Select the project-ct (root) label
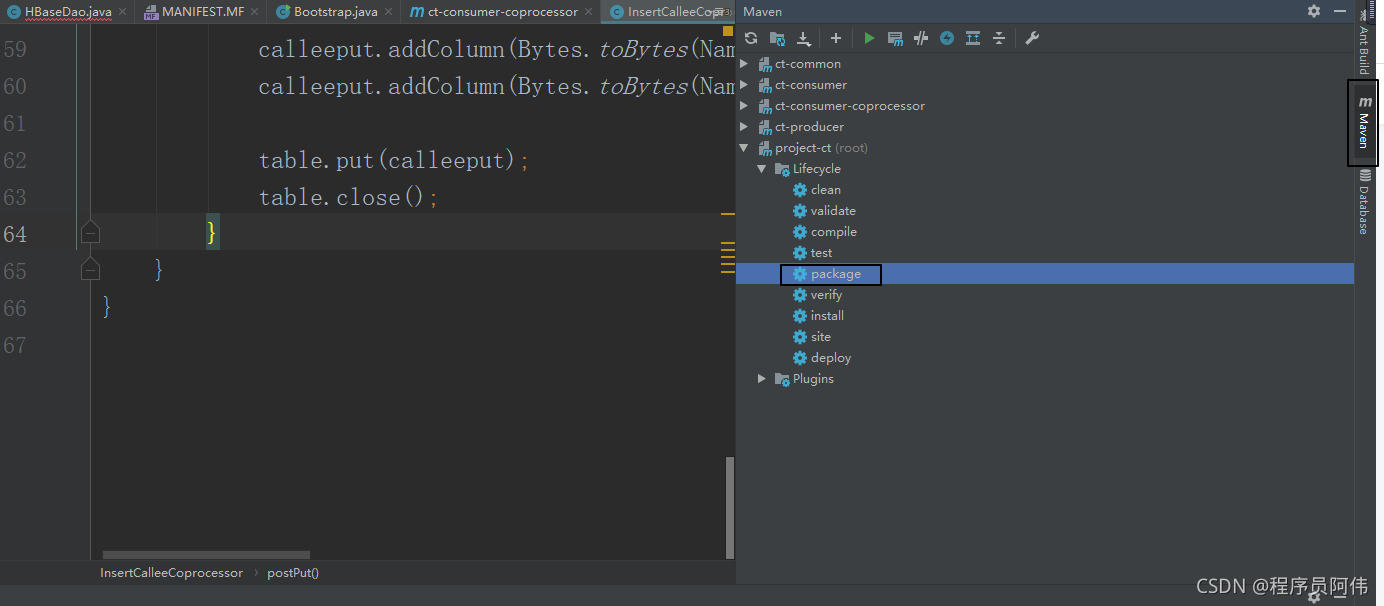This screenshot has height=606, width=1384. (x=821, y=148)
